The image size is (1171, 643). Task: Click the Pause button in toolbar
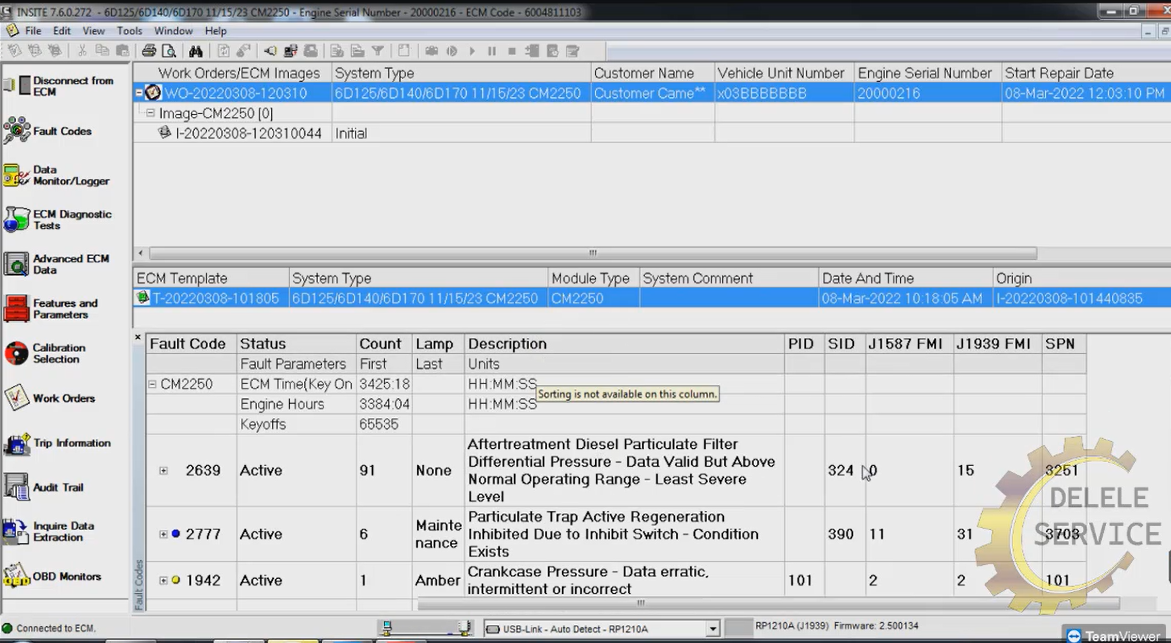click(x=491, y=51)
